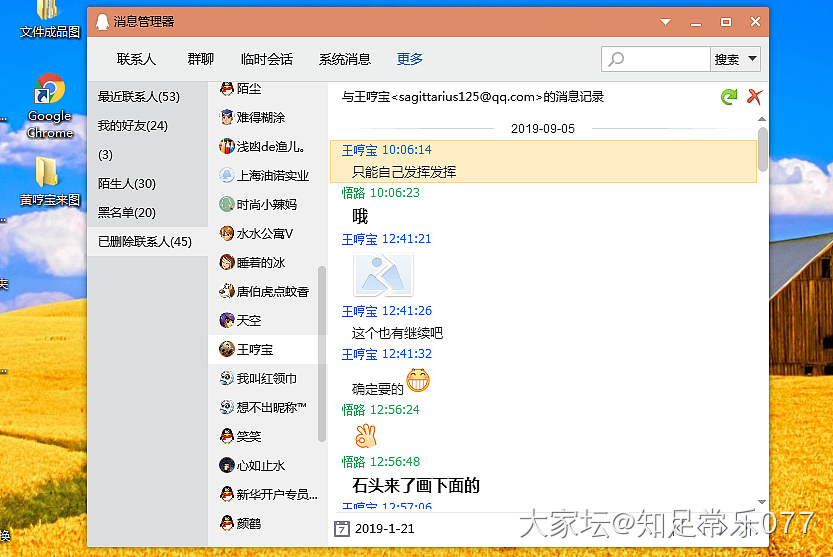Open Google Chrome desktop shortcut
Screen dimensions: 833x557
[49, 106]
